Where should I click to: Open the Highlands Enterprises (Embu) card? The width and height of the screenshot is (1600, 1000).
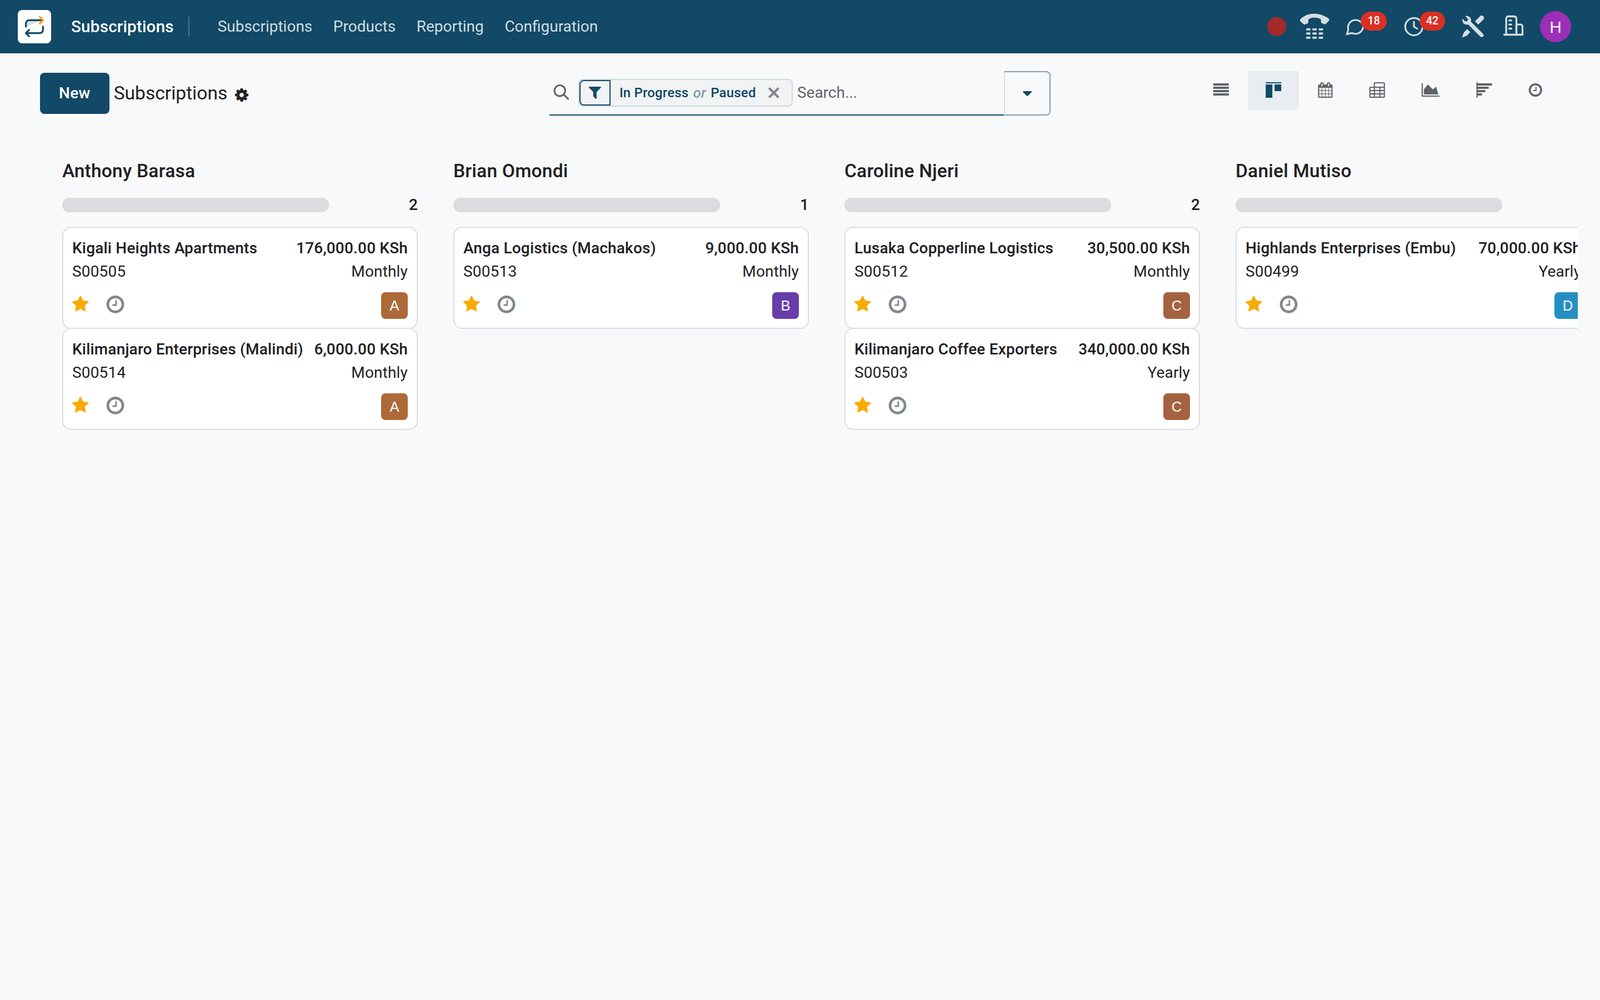coord(1407,277)
